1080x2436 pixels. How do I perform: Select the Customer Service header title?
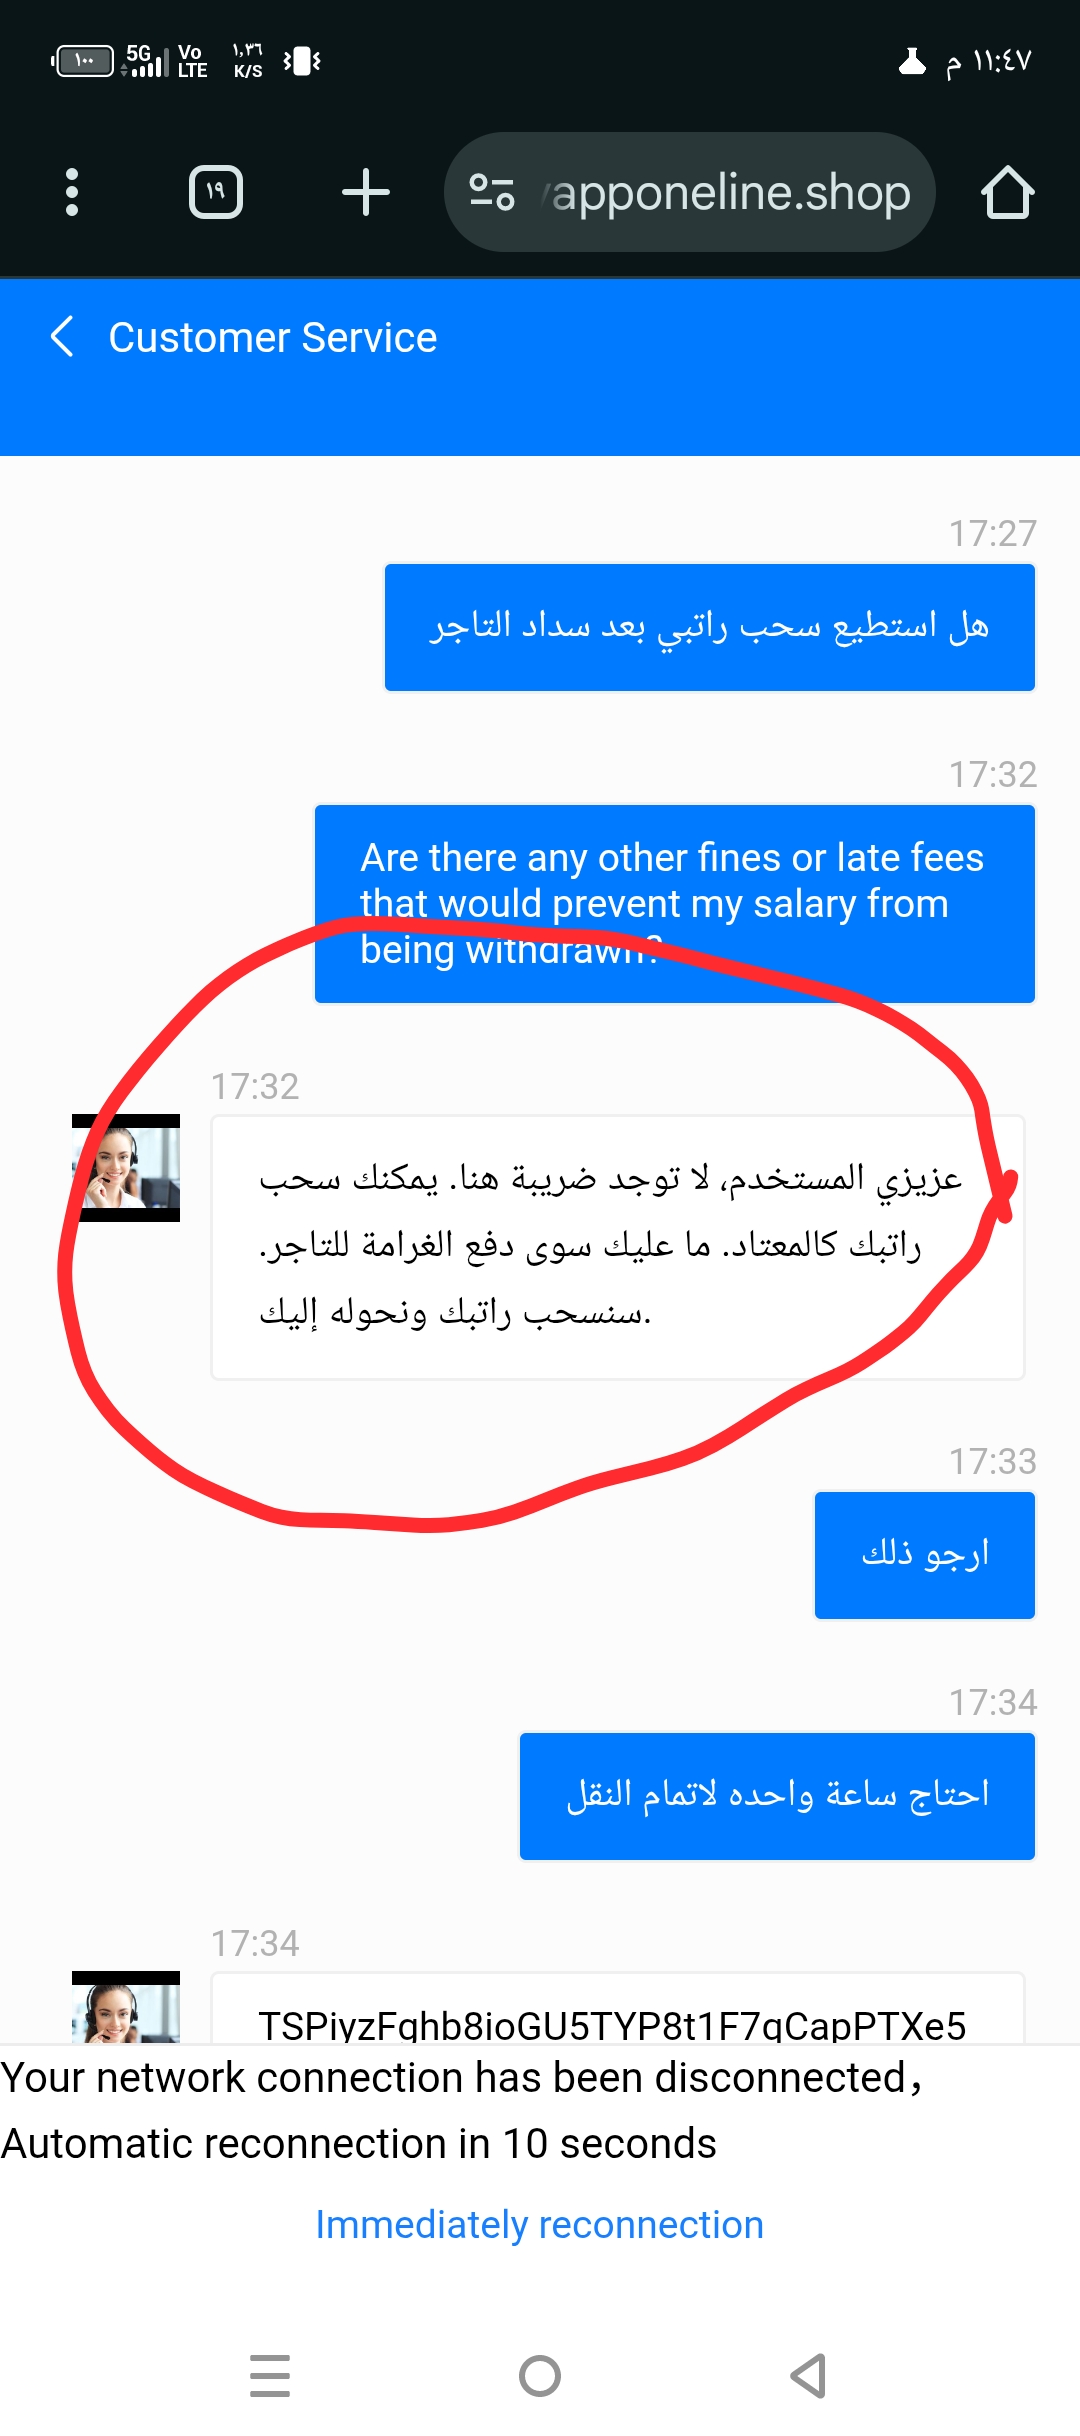273,338
